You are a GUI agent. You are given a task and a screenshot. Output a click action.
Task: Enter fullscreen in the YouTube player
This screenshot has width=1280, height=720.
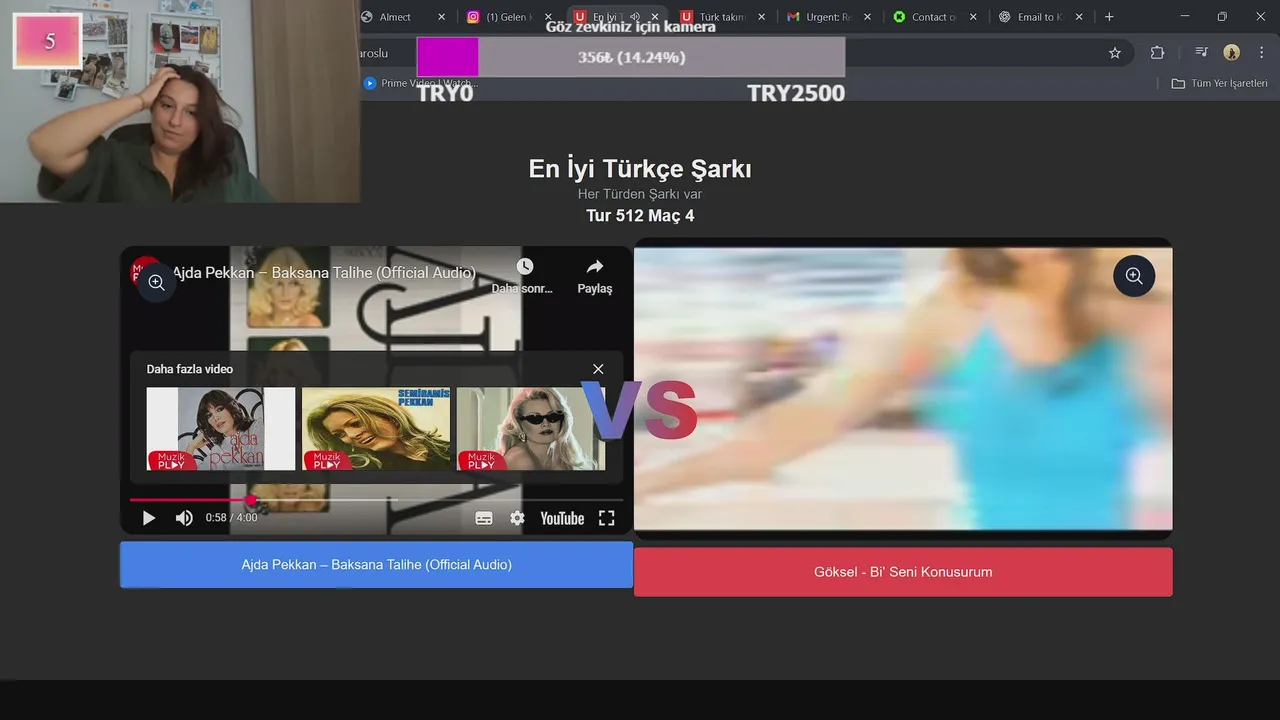click(606, 518)
